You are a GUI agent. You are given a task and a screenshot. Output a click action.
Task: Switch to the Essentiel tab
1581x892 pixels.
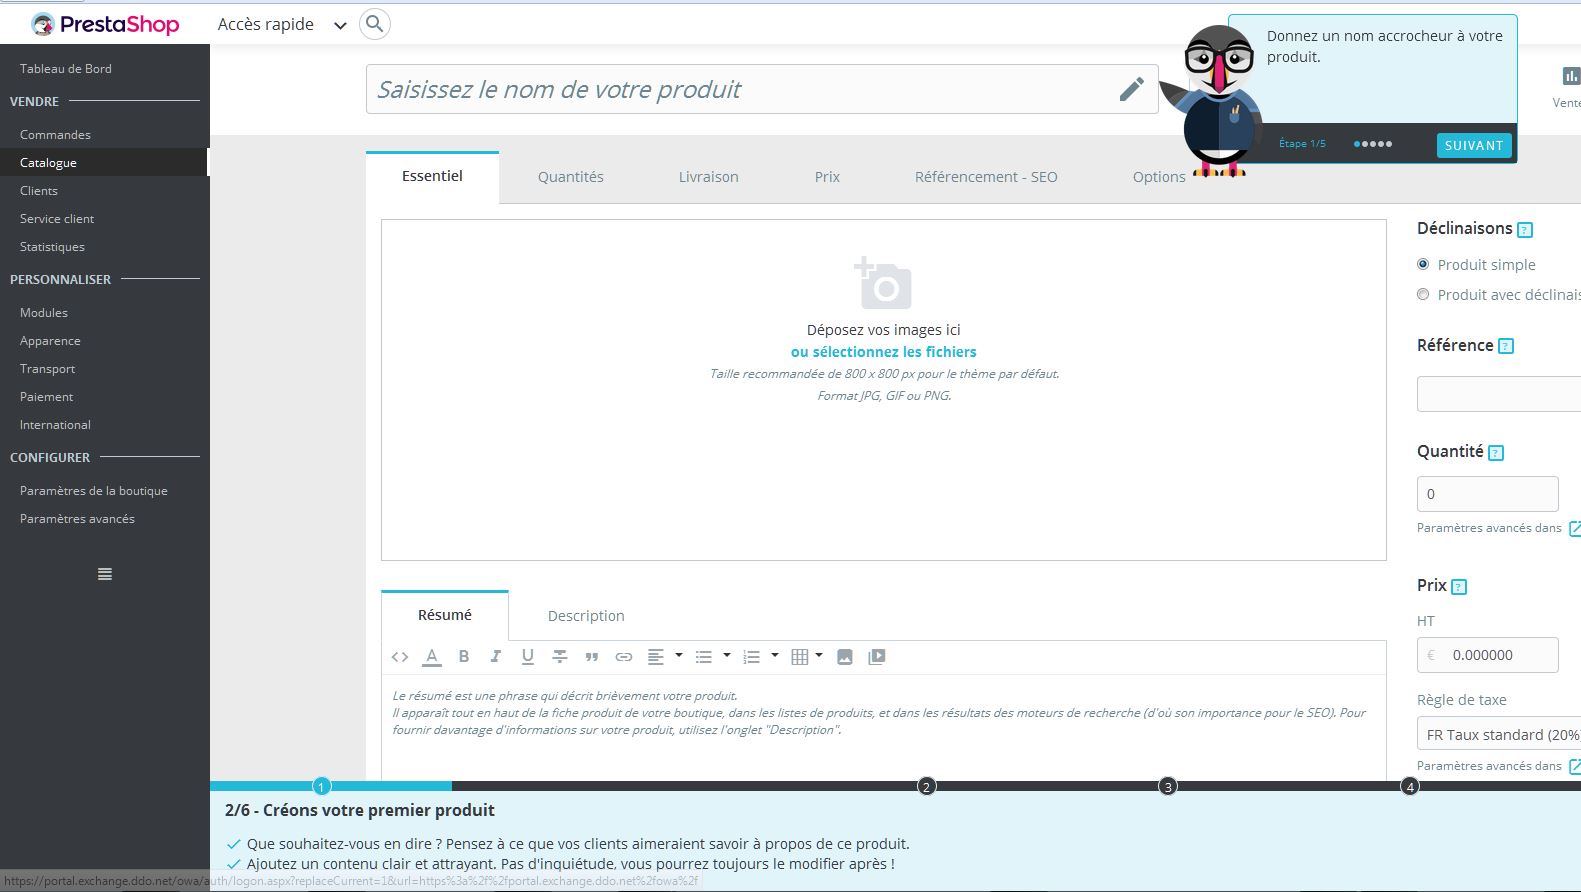(432, 177)
